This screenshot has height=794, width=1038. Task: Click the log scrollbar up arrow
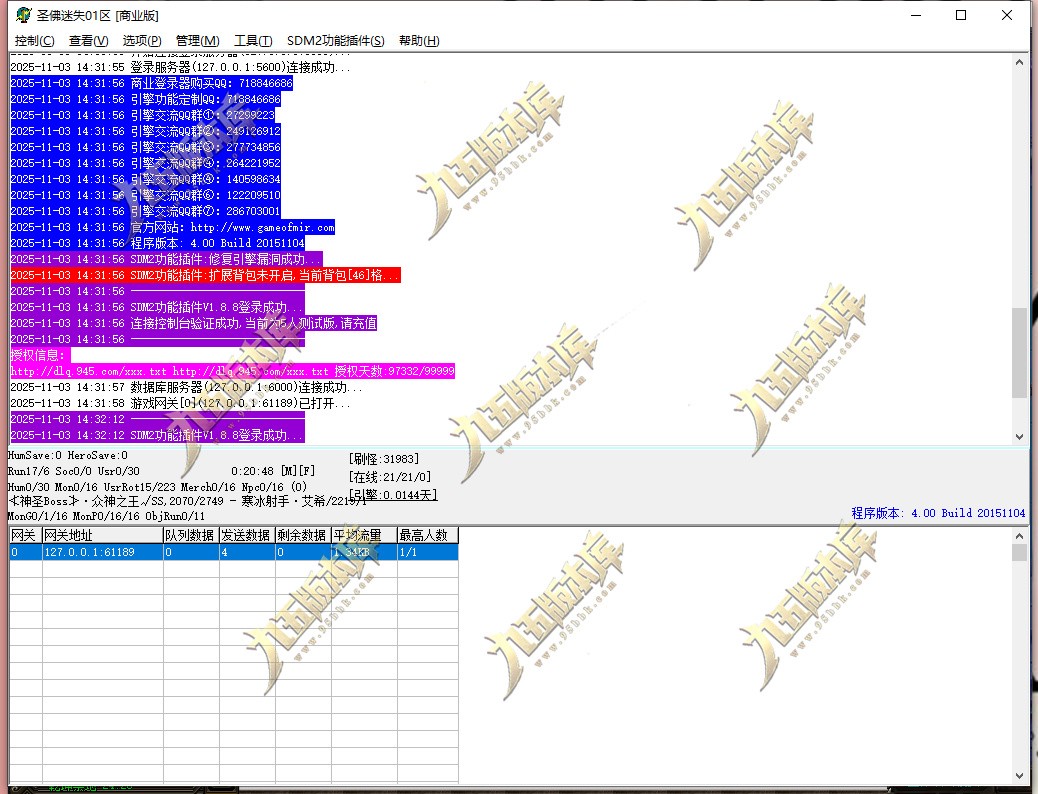1019,62
